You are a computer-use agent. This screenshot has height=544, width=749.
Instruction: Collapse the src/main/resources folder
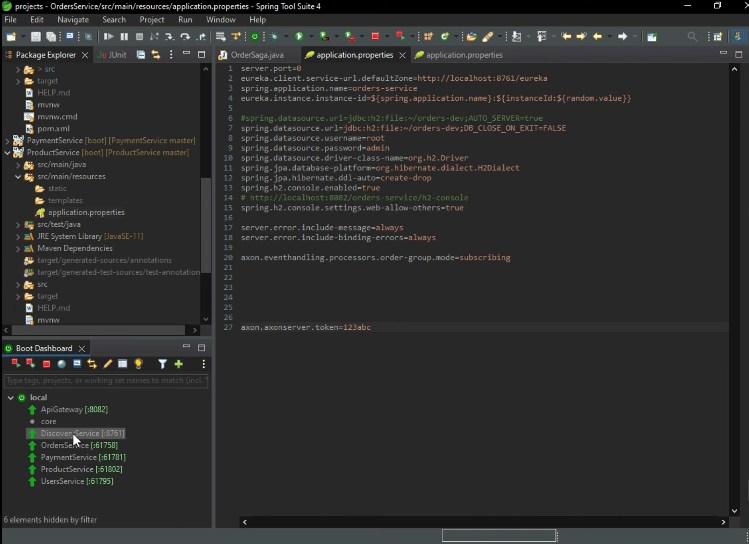point(18,176)
